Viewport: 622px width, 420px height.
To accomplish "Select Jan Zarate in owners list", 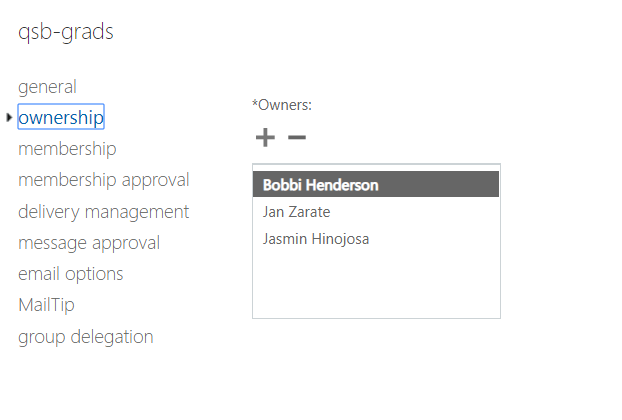I will pos(296,212).
